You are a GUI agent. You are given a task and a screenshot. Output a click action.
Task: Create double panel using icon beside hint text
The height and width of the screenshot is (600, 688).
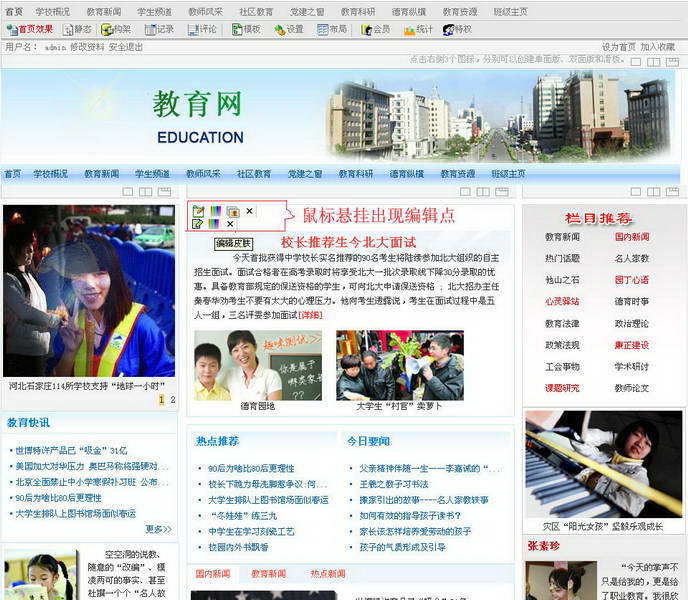pyautogui.click(x=654, y=62)
